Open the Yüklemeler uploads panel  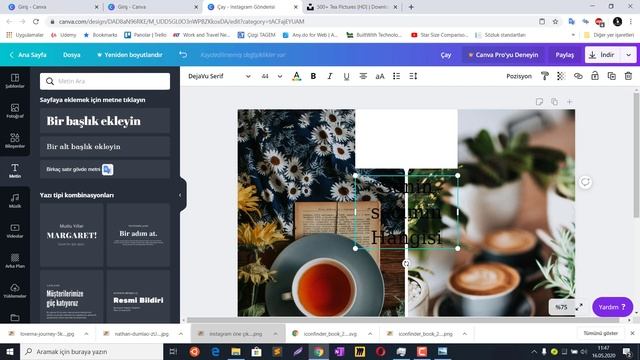[x=15, y=291]
